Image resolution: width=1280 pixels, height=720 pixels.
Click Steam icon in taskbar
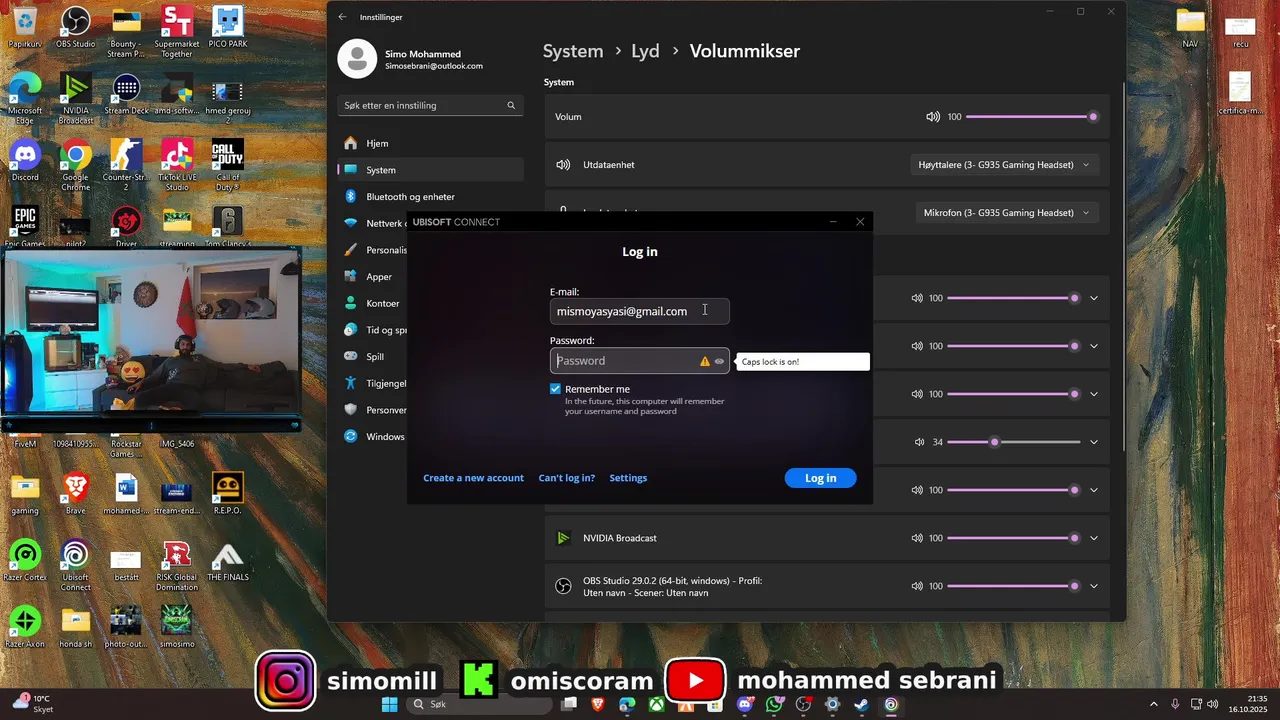pos(861,705)
